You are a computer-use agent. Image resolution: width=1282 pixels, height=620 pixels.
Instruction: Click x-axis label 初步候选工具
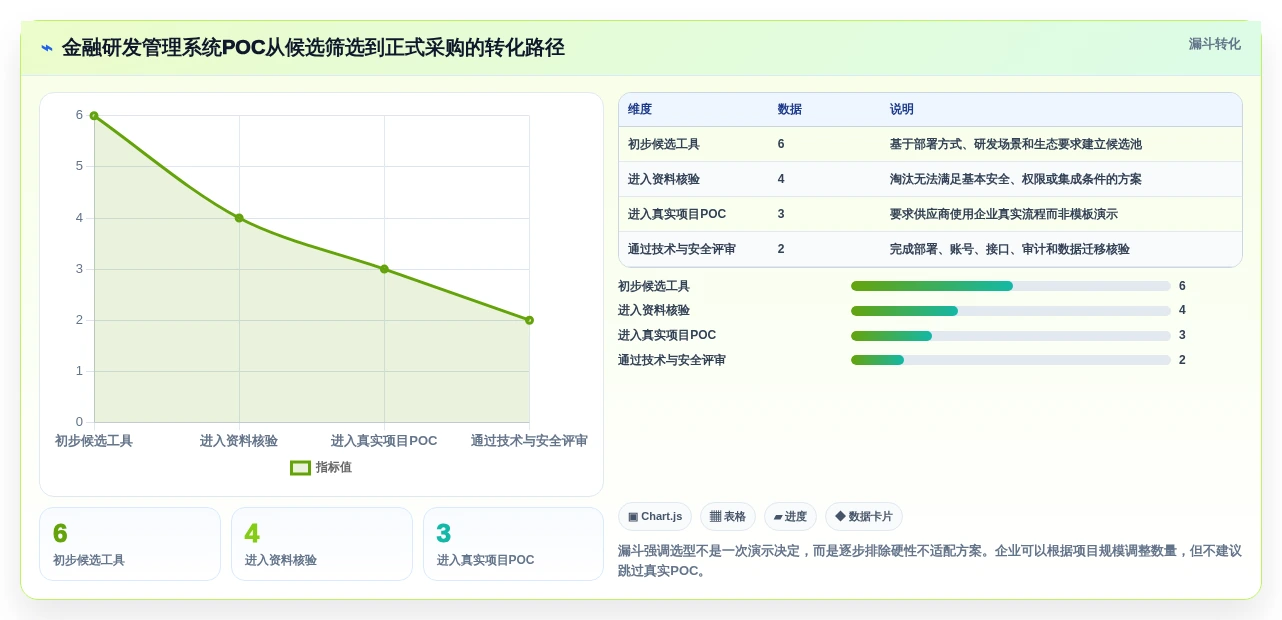(x=94, y=441)
